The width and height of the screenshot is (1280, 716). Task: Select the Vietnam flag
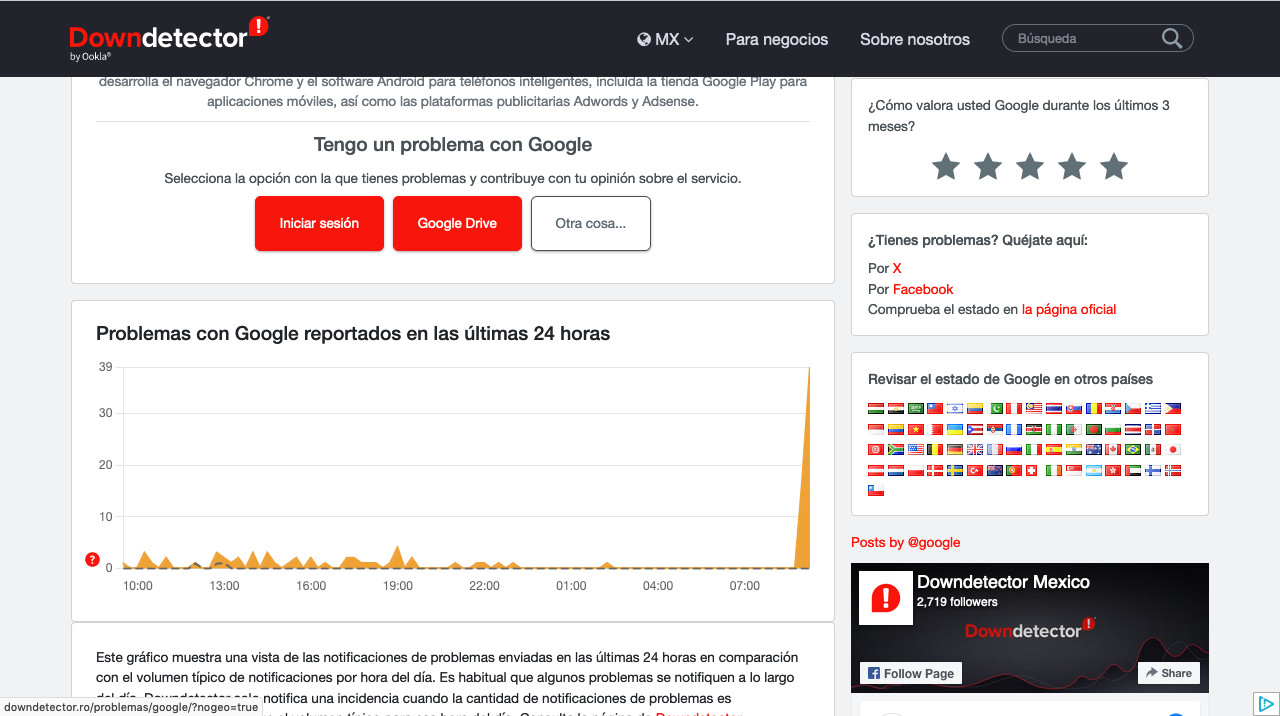pyautogui.click(x=916, y=429)
